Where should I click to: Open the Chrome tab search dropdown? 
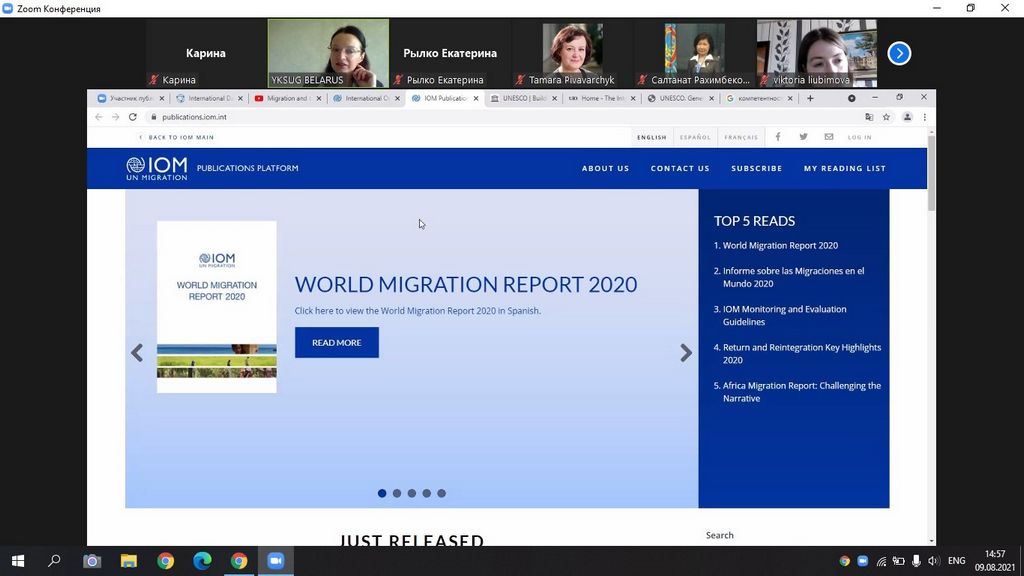852,98
